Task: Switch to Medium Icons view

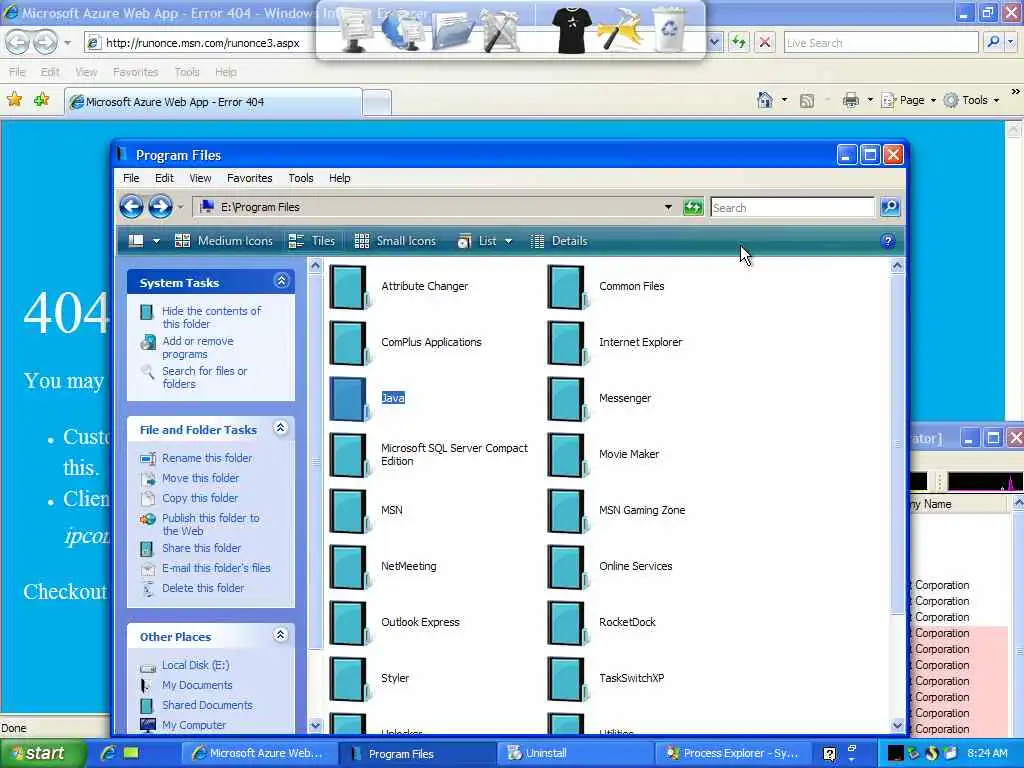Action: (x=224, y=241)
